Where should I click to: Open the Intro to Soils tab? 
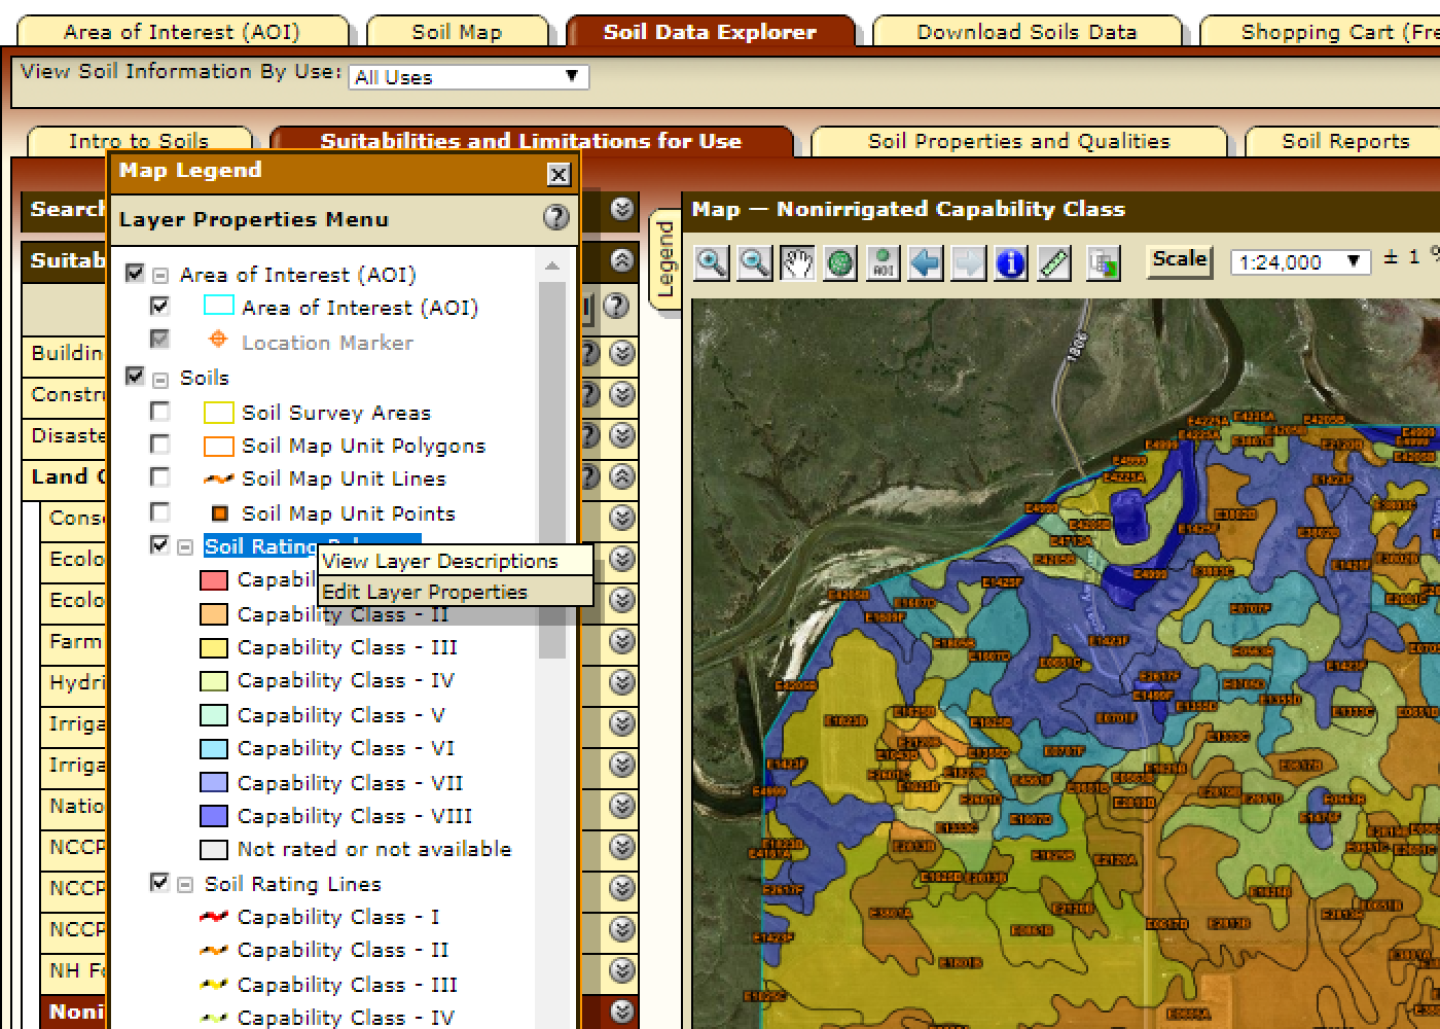tap(139, 141)
